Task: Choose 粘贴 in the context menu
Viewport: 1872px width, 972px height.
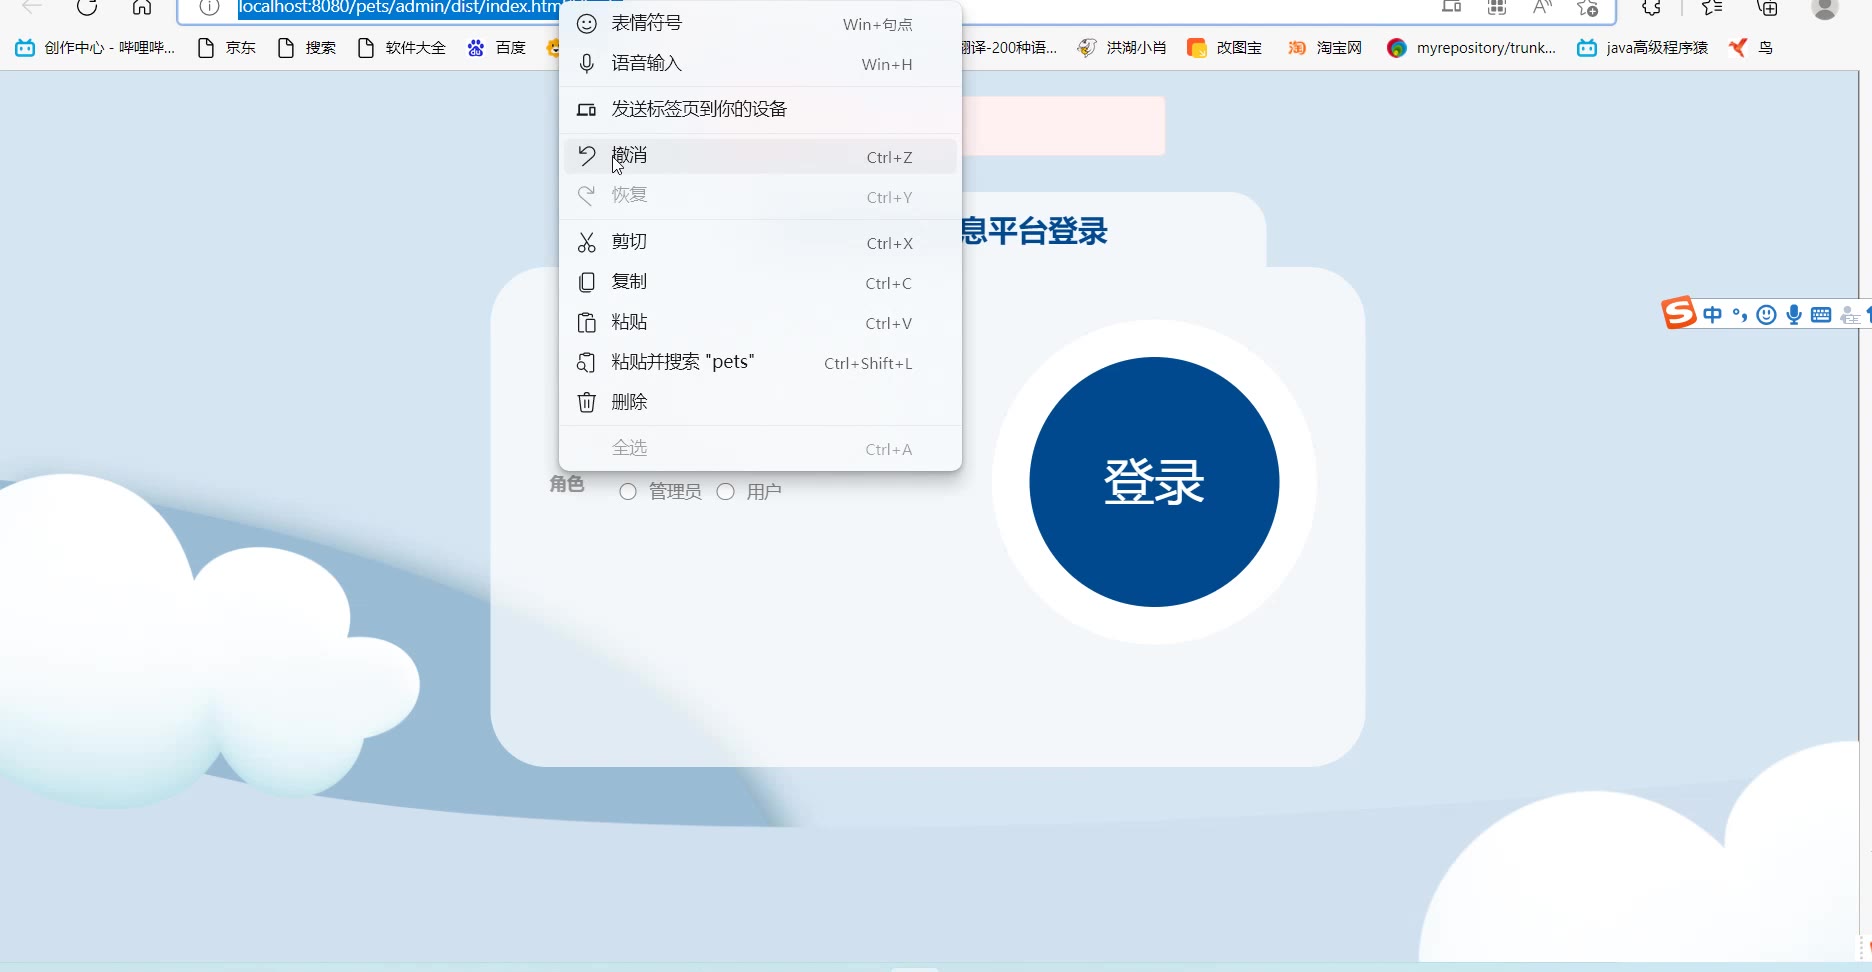Action: click(760, 322)
